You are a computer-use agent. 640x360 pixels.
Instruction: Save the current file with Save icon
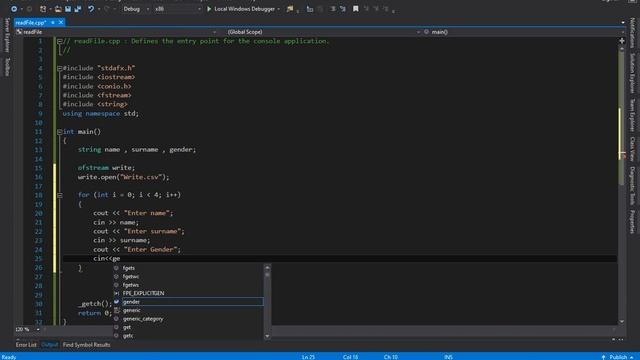(x=68, y=9)
